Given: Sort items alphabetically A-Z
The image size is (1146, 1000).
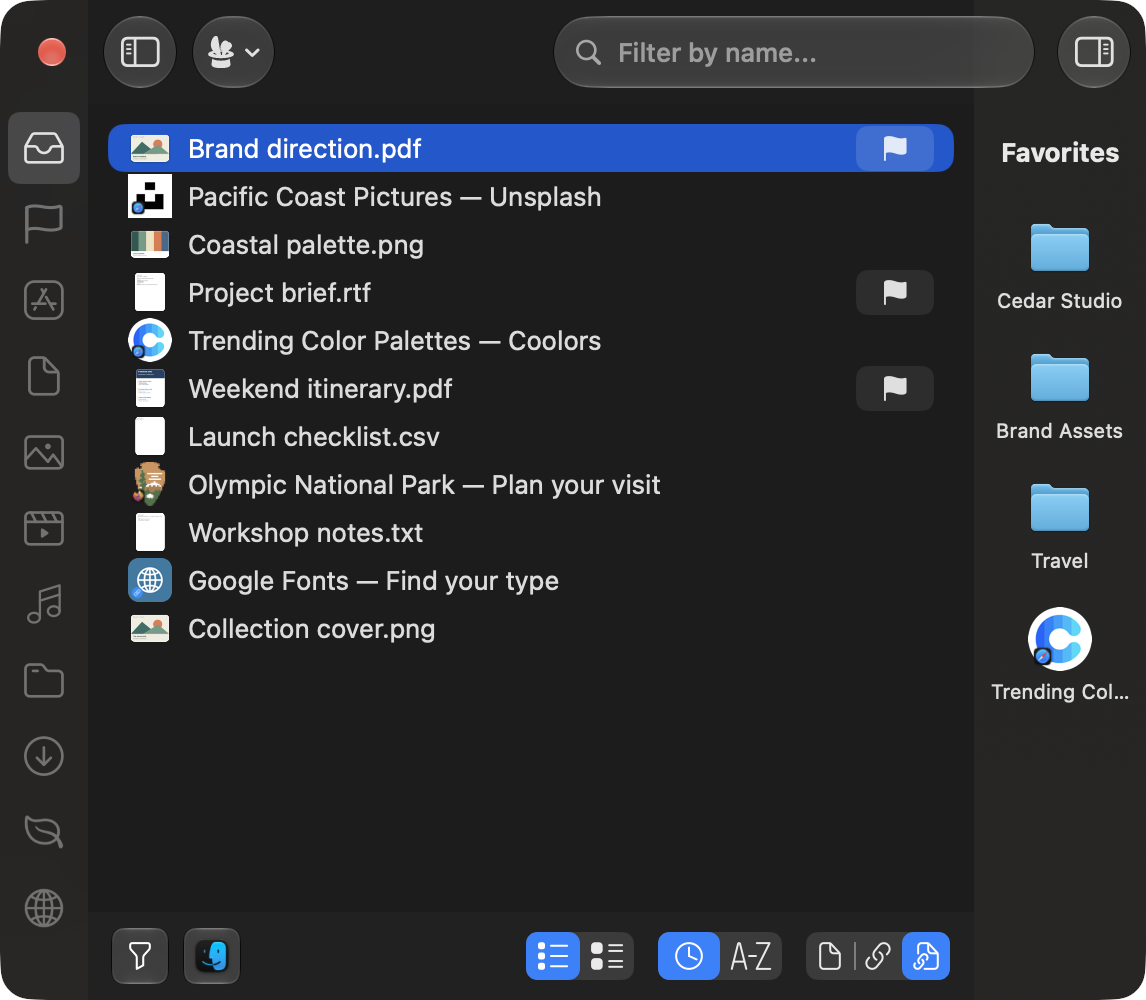Looking at the screenshot, I should [751, 955].
